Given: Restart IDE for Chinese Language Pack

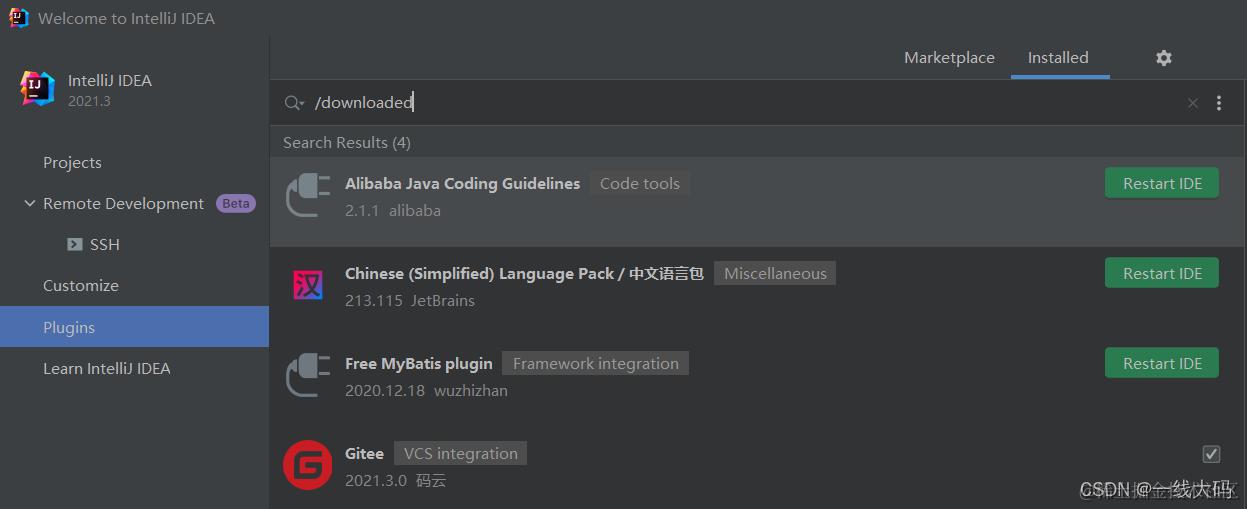Looking at the screenshot, I should 1162,273.
